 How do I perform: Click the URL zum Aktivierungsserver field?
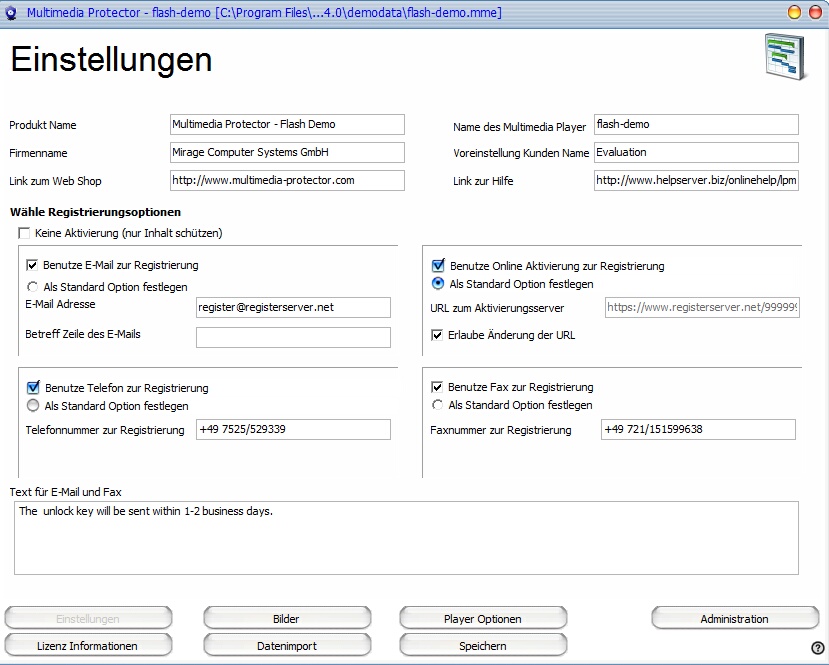coord(702,307)
